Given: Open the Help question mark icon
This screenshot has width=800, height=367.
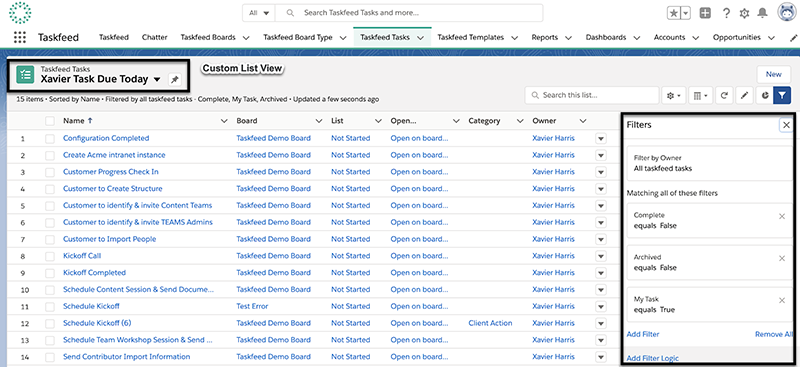Looking at the screenshot, I should (x=726, y=13).
